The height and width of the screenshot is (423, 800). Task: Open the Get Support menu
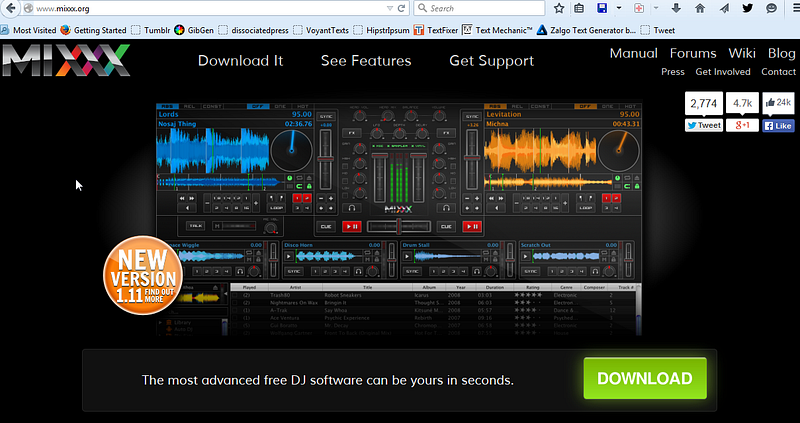[491, 61]
